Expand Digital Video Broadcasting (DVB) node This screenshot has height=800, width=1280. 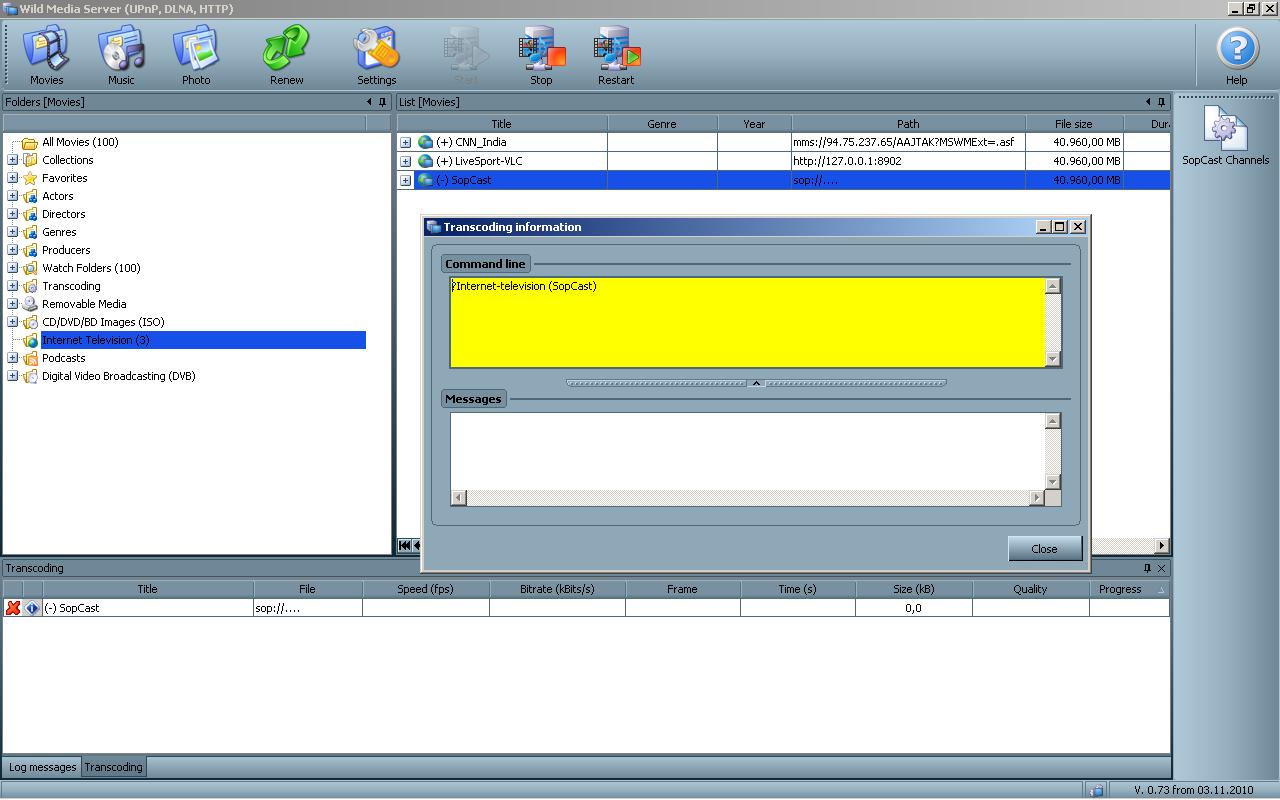(12, 376)
